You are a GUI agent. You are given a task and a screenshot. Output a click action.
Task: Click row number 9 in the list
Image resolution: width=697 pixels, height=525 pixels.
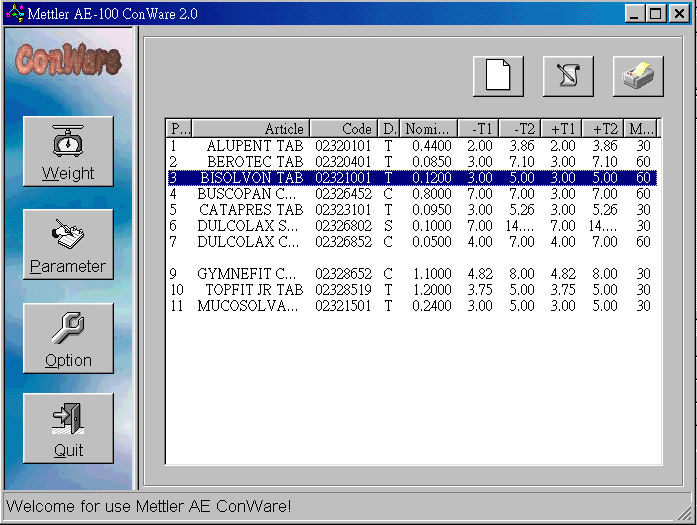point(173,274)
